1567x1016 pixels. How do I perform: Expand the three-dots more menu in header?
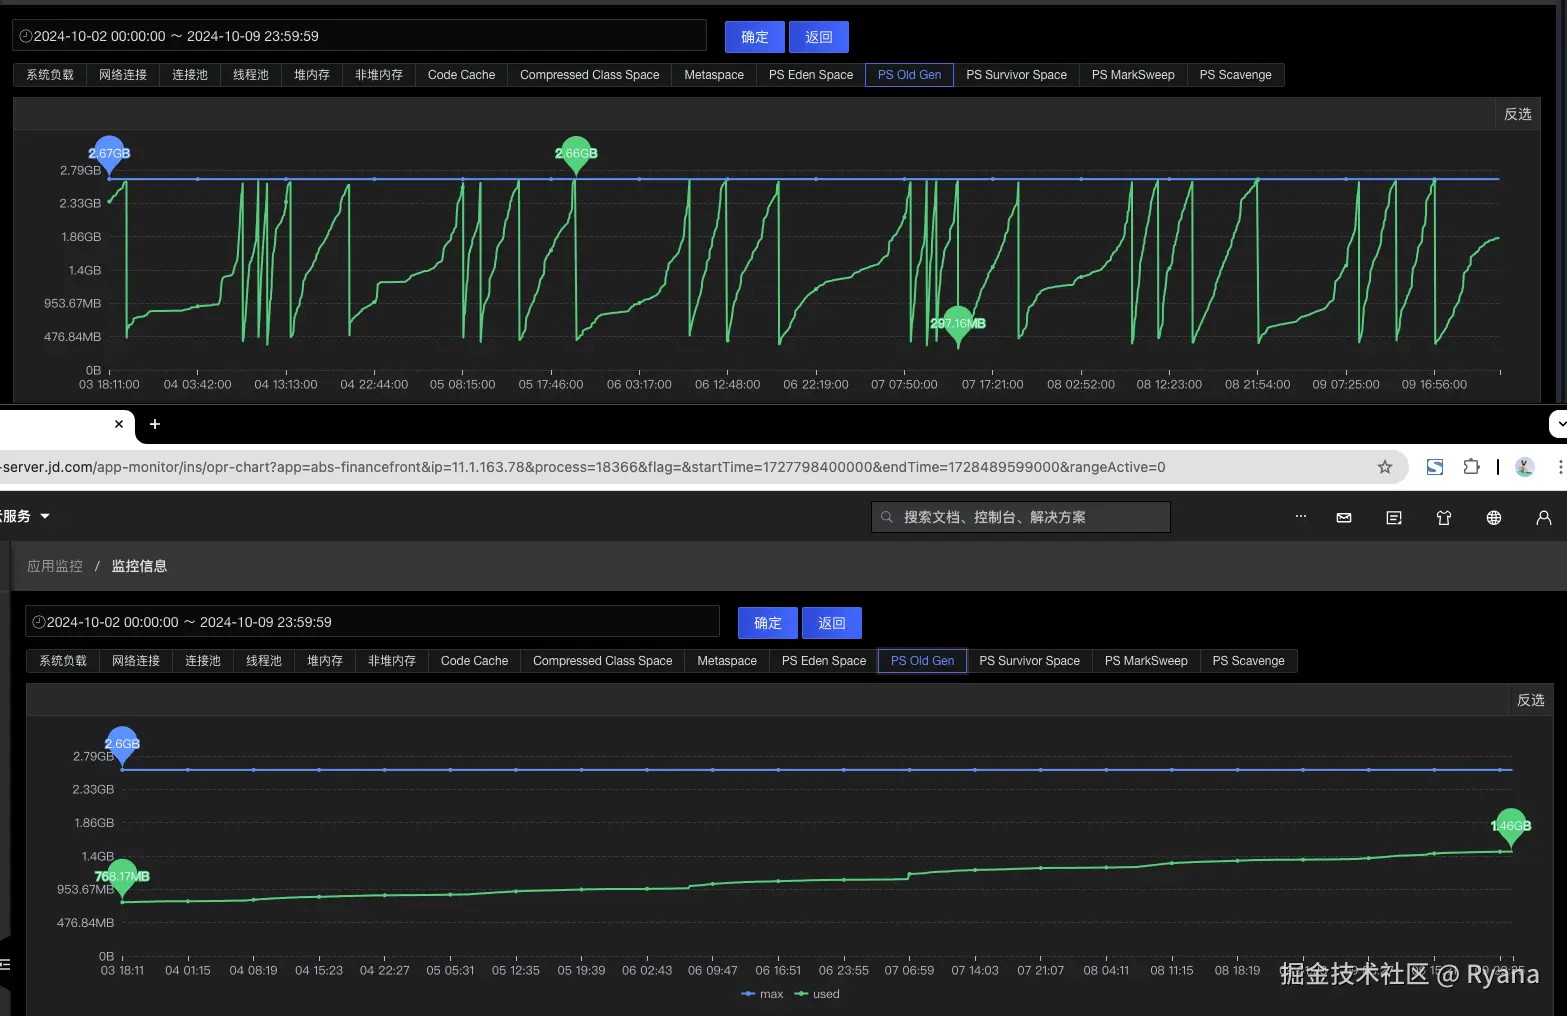pos(1301,517)
